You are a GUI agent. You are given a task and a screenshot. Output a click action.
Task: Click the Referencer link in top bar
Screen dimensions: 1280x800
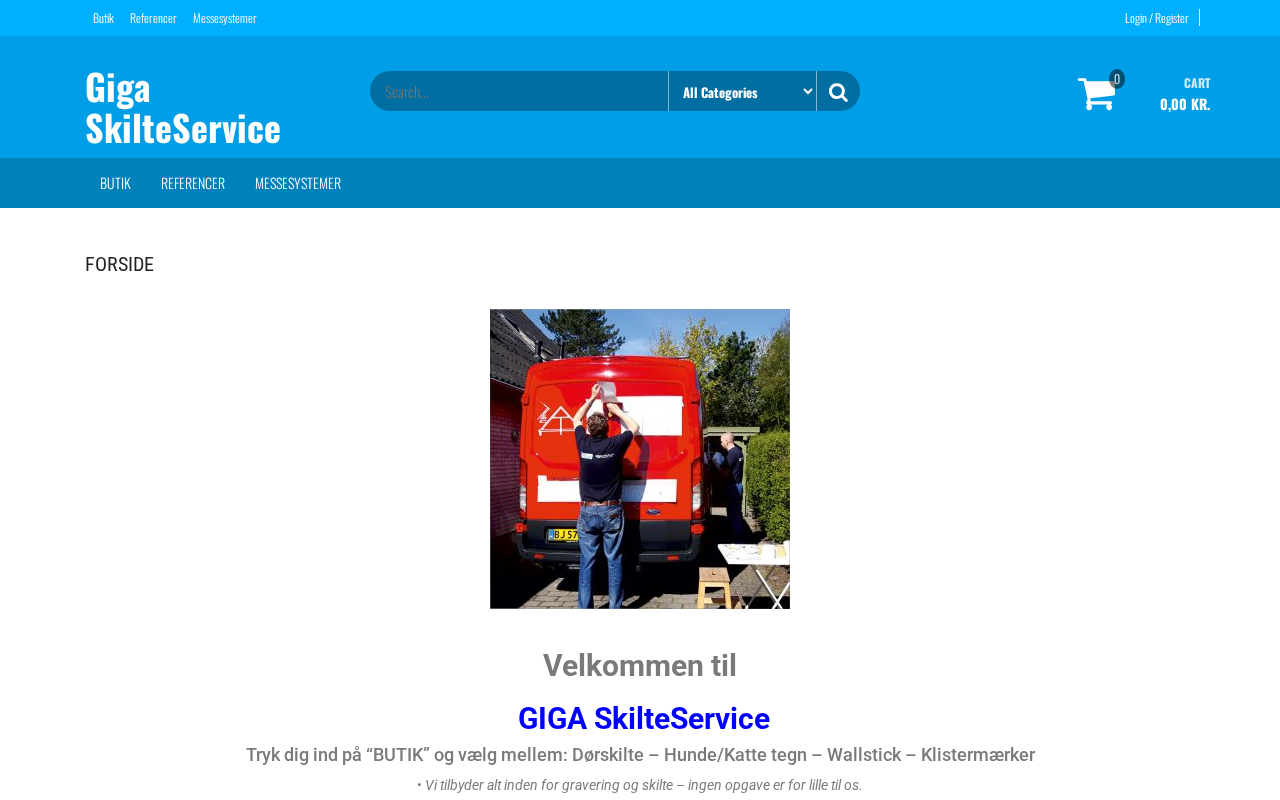(x=153, y=18)
